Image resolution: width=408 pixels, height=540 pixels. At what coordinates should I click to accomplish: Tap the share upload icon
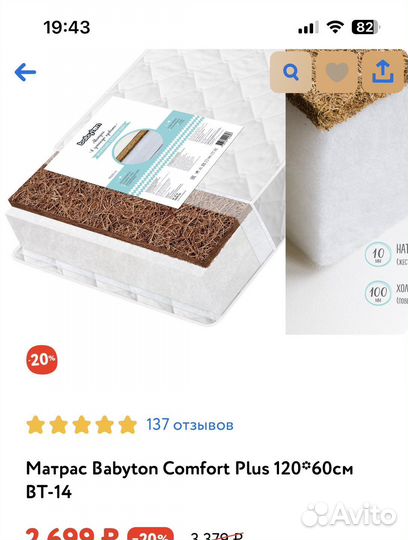[383, 72]
